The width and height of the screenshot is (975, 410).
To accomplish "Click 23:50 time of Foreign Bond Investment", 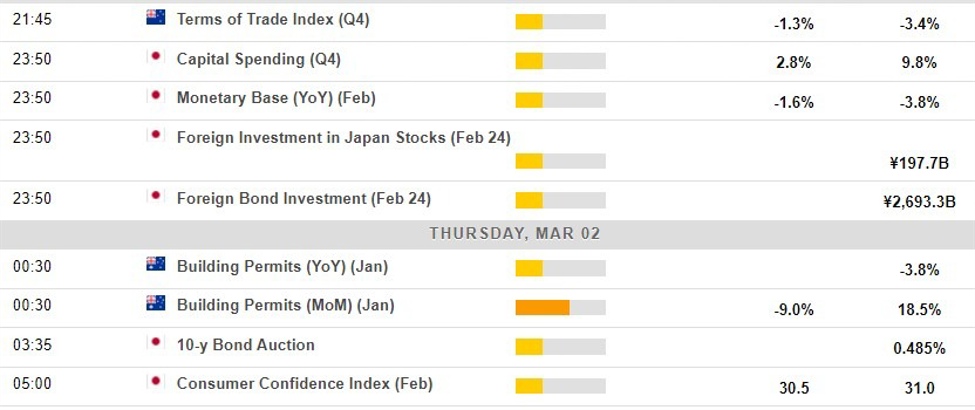I will click(x=31, y=199).
